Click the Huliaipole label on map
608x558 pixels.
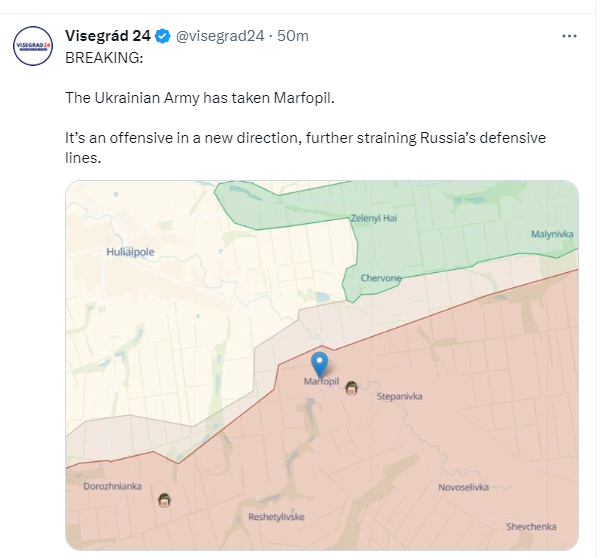130,252
